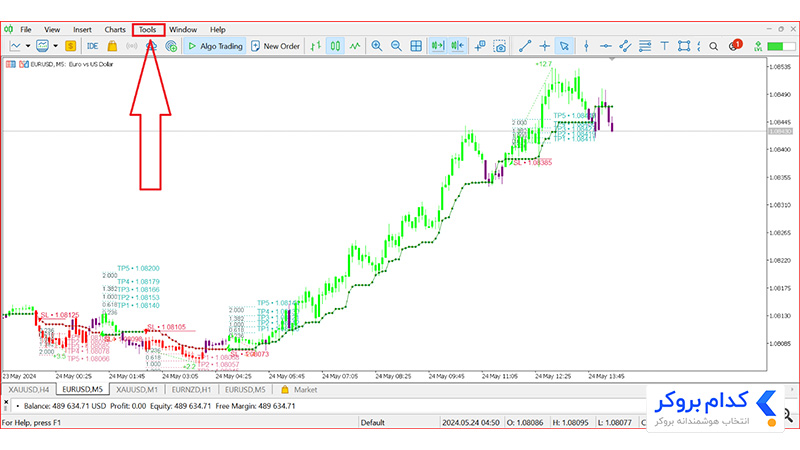Open the Window menu
Screen dimensions: 800x450
click(x=183, y=30)
